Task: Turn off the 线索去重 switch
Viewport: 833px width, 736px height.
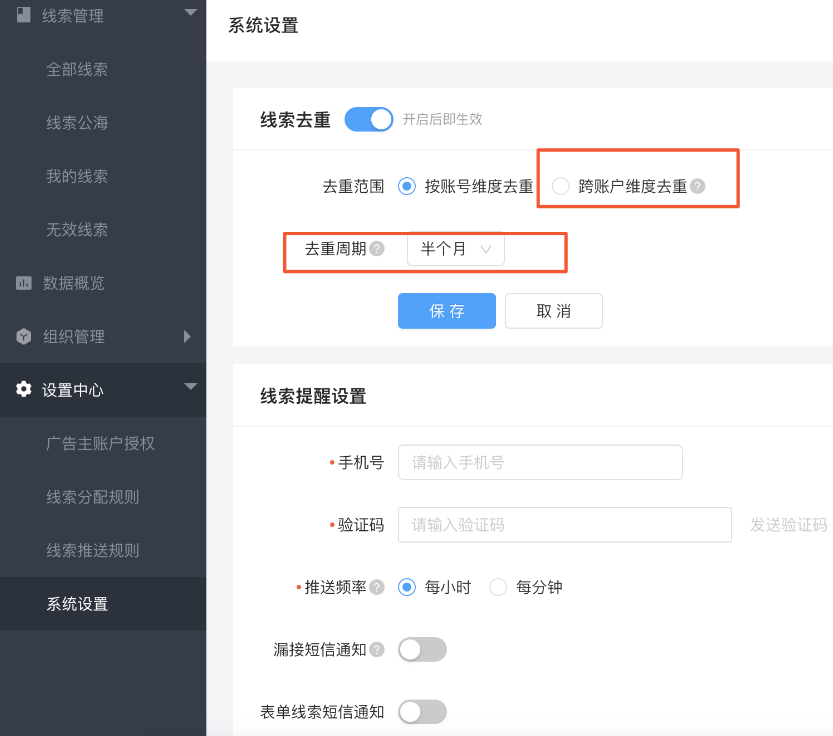Action: (369, 119)
